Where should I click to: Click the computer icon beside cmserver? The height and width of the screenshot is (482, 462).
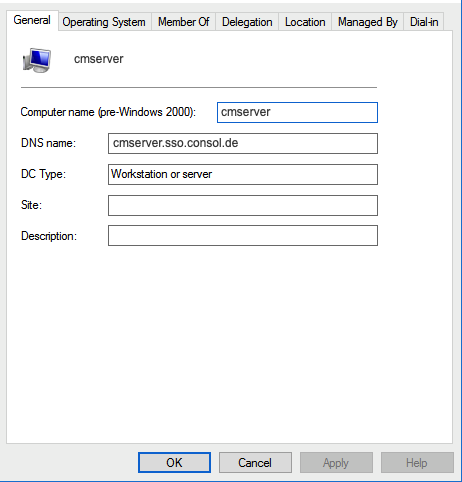[37, 60]
